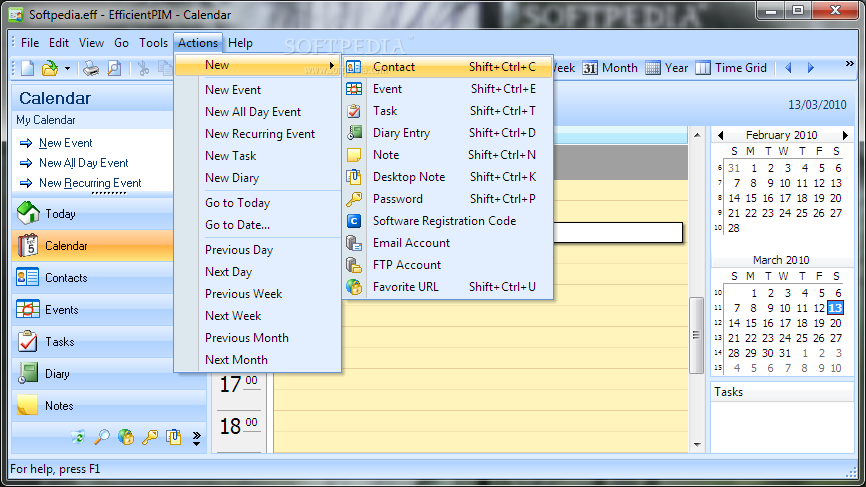Viewport: 866px width, 487px height.
Task: Click the Print Preview toolbar icon
Action: 114,68
